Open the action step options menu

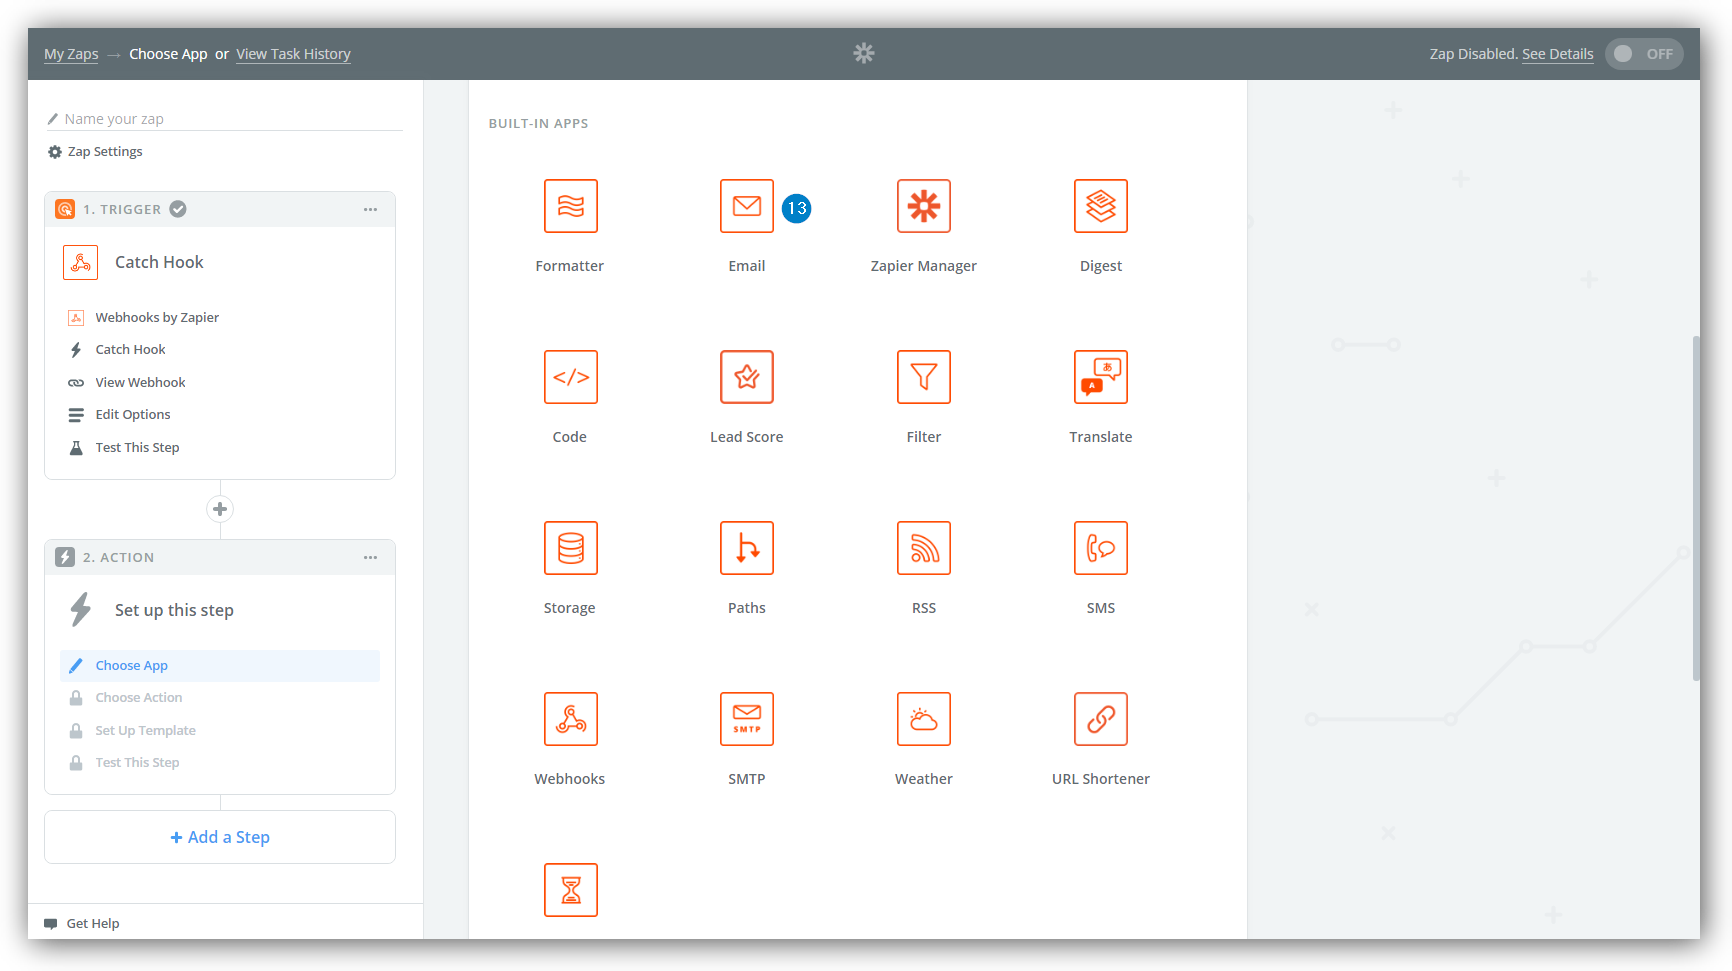[x=370, y=557]
